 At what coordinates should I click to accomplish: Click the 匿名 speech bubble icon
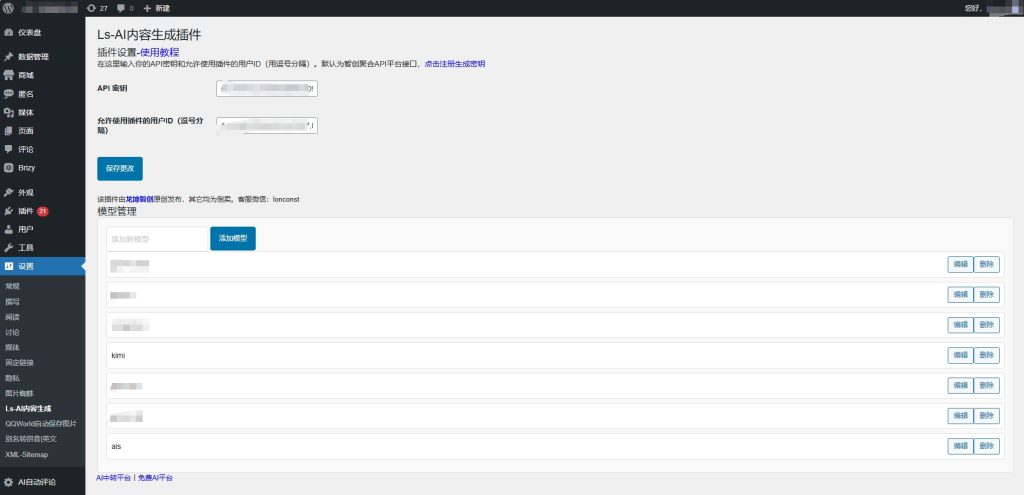pos(8,94)
